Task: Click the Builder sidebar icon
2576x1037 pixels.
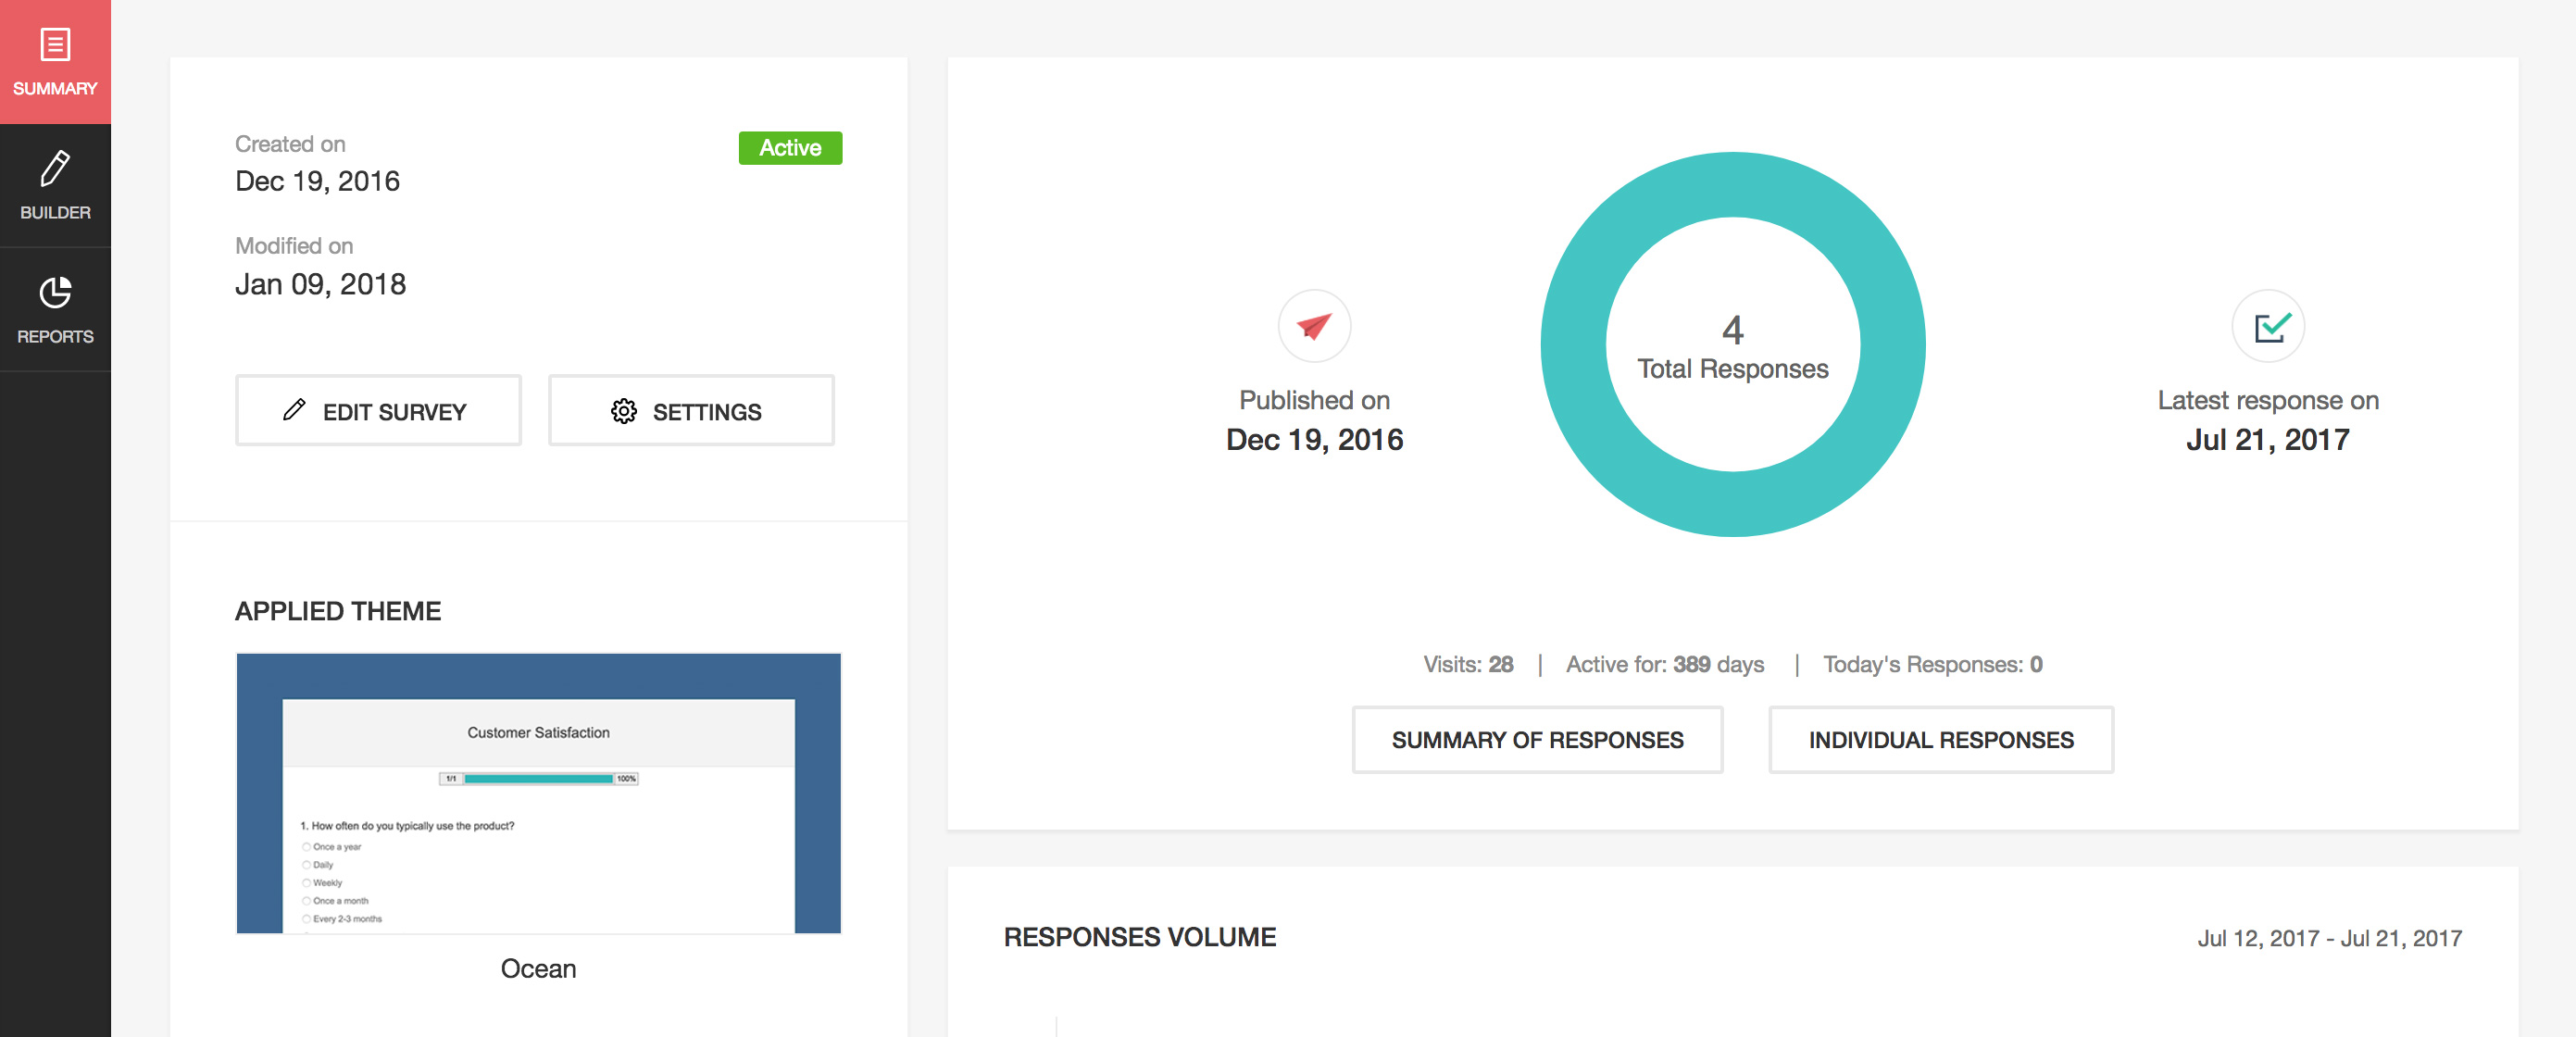Action: 56,186
